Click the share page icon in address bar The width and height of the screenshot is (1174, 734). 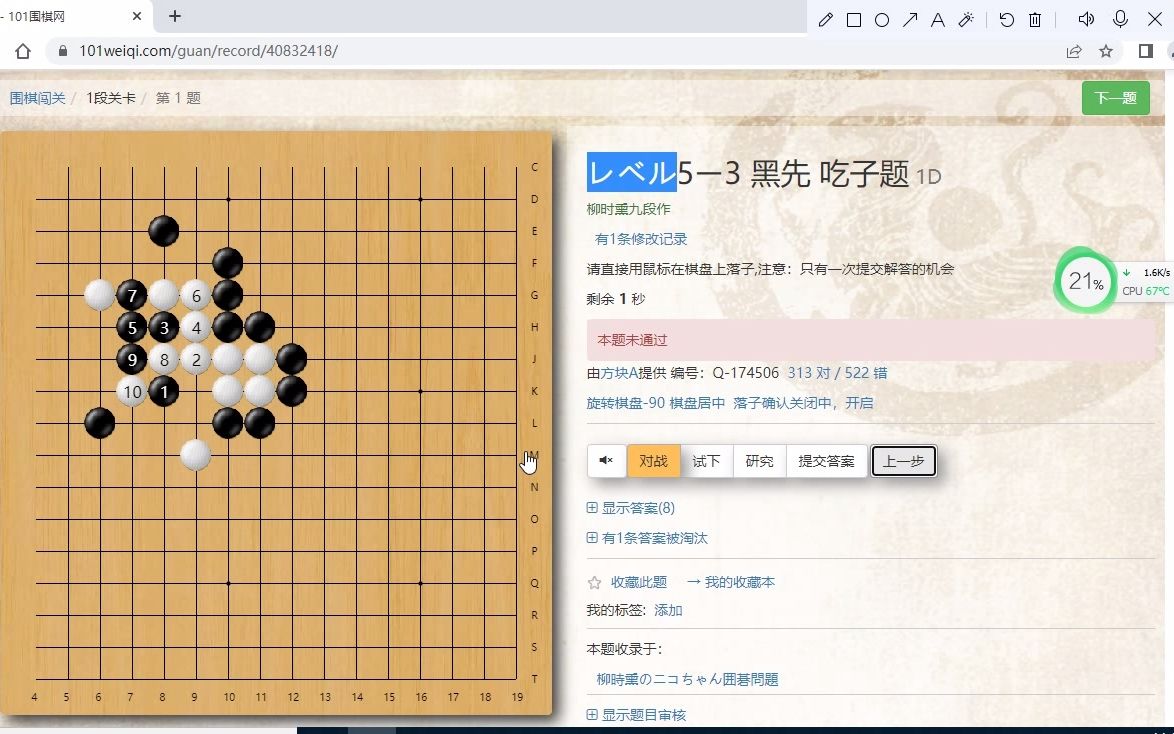[x=1074, y=51]
